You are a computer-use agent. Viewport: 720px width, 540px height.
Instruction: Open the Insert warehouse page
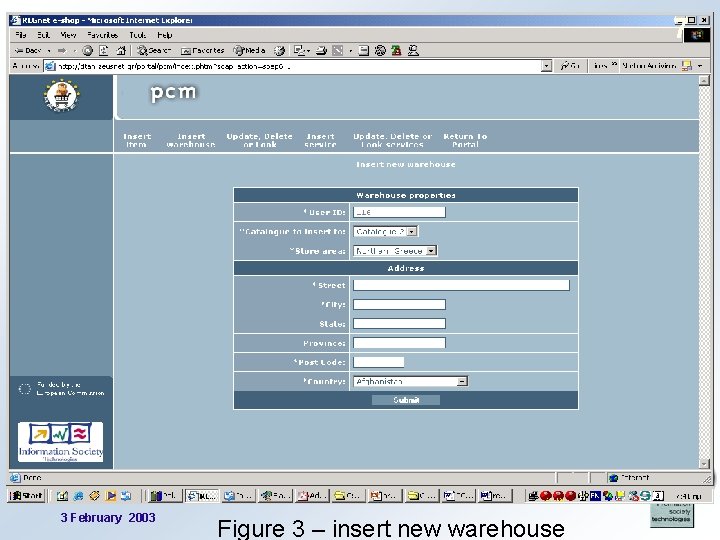point(191,140)
